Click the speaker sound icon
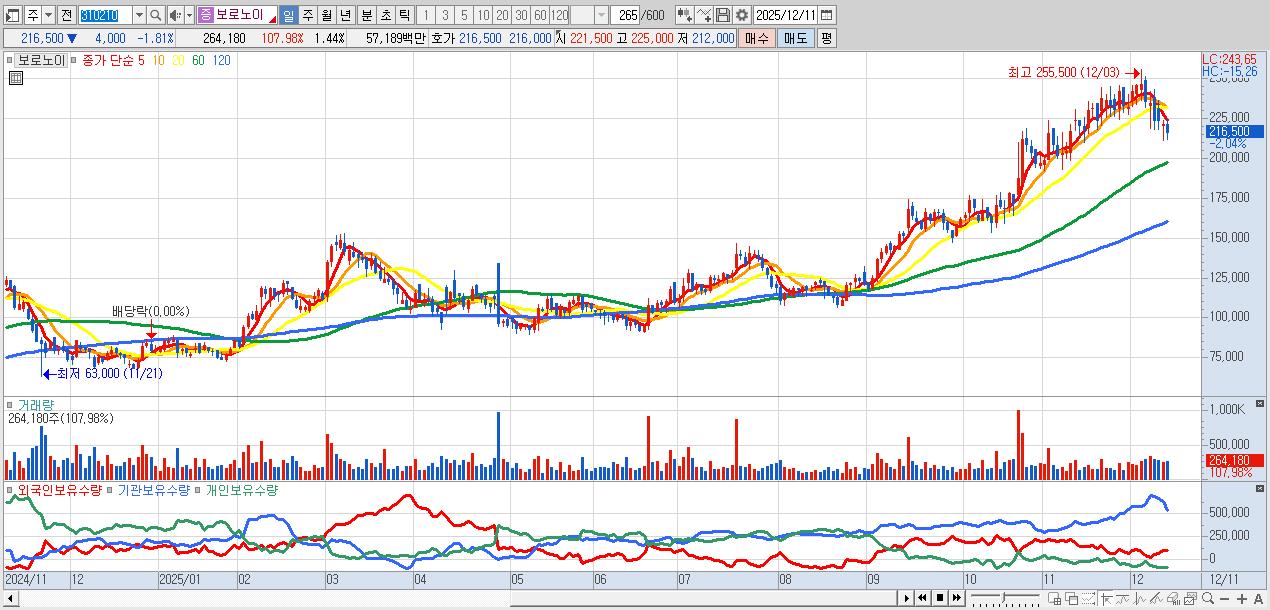The width and height of the screenshot is (1270, 610). 175,15
